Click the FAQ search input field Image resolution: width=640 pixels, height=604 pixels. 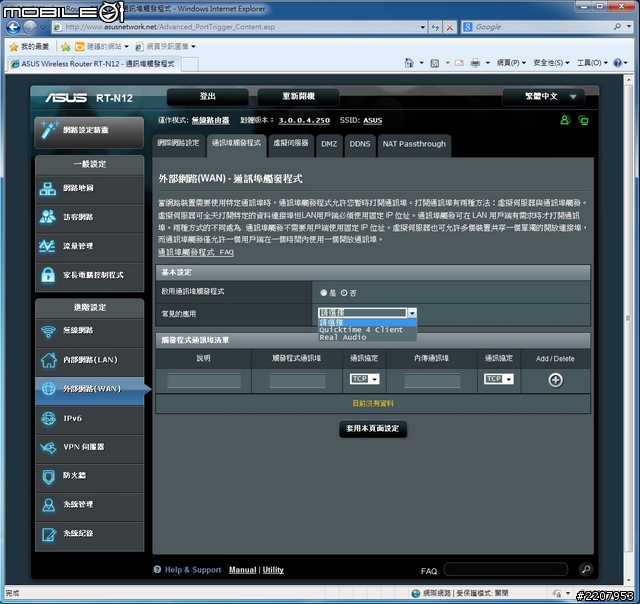(505, 569)
